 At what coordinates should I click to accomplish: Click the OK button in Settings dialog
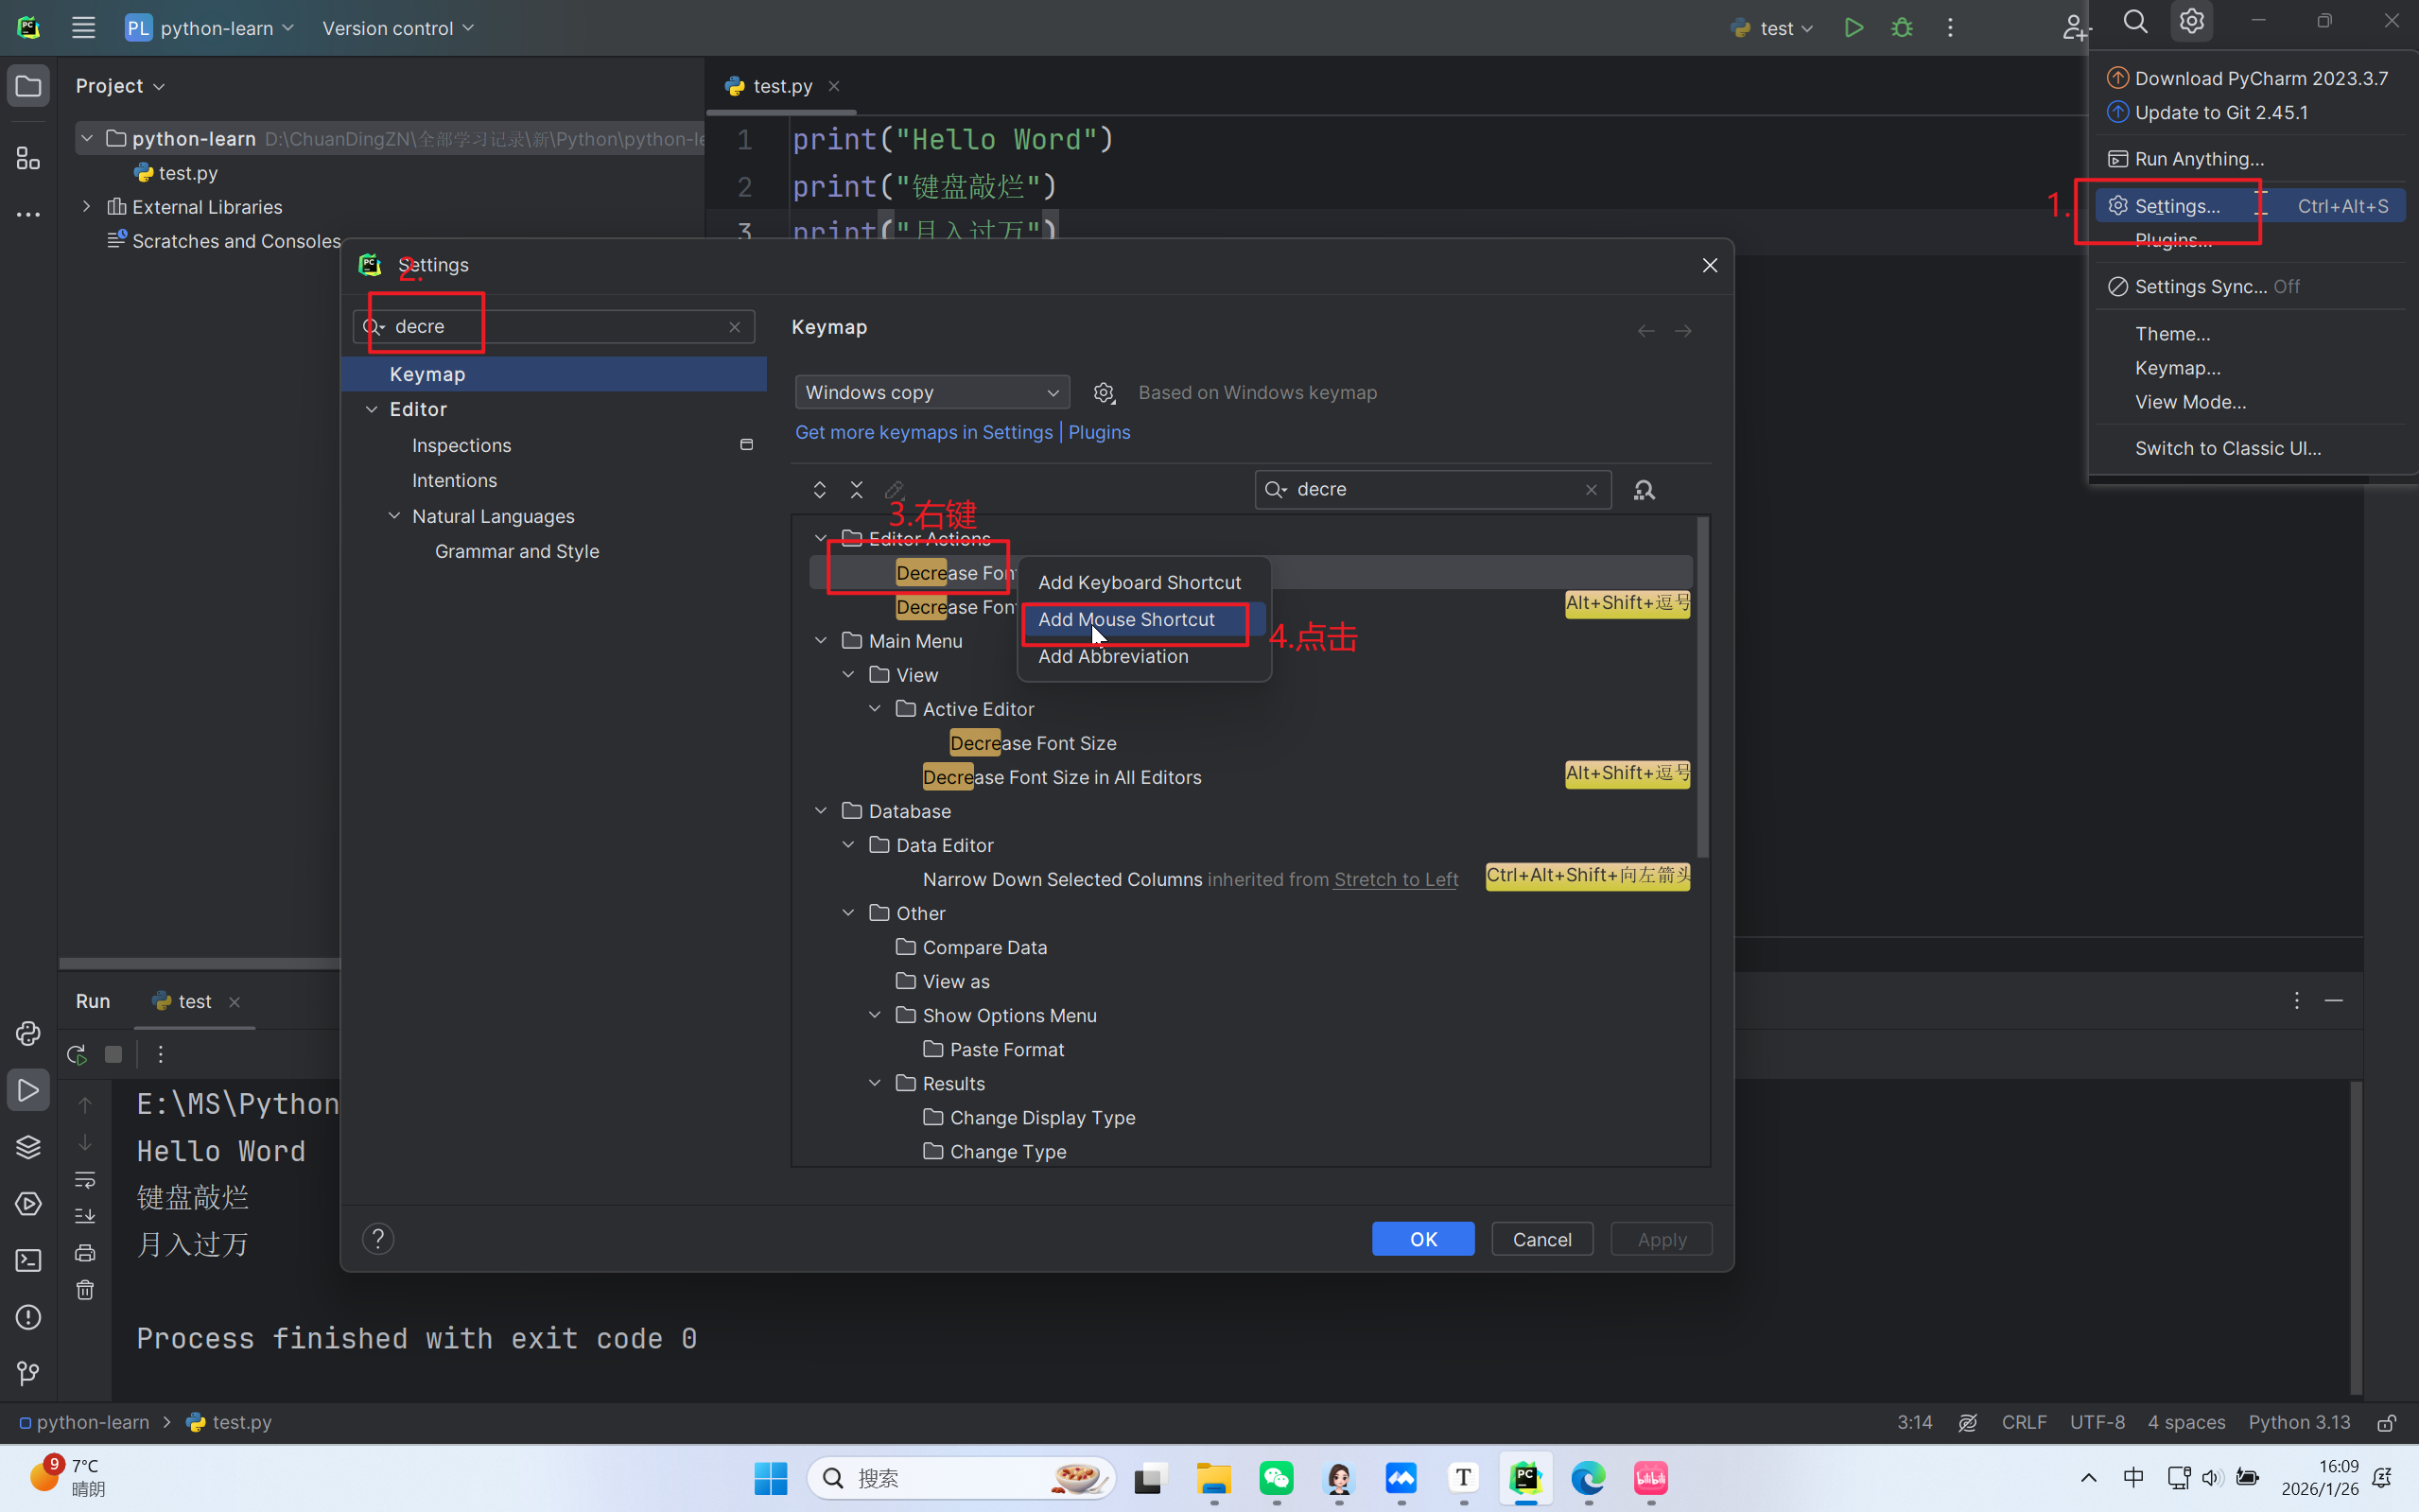click(x=1422, y=1239)
